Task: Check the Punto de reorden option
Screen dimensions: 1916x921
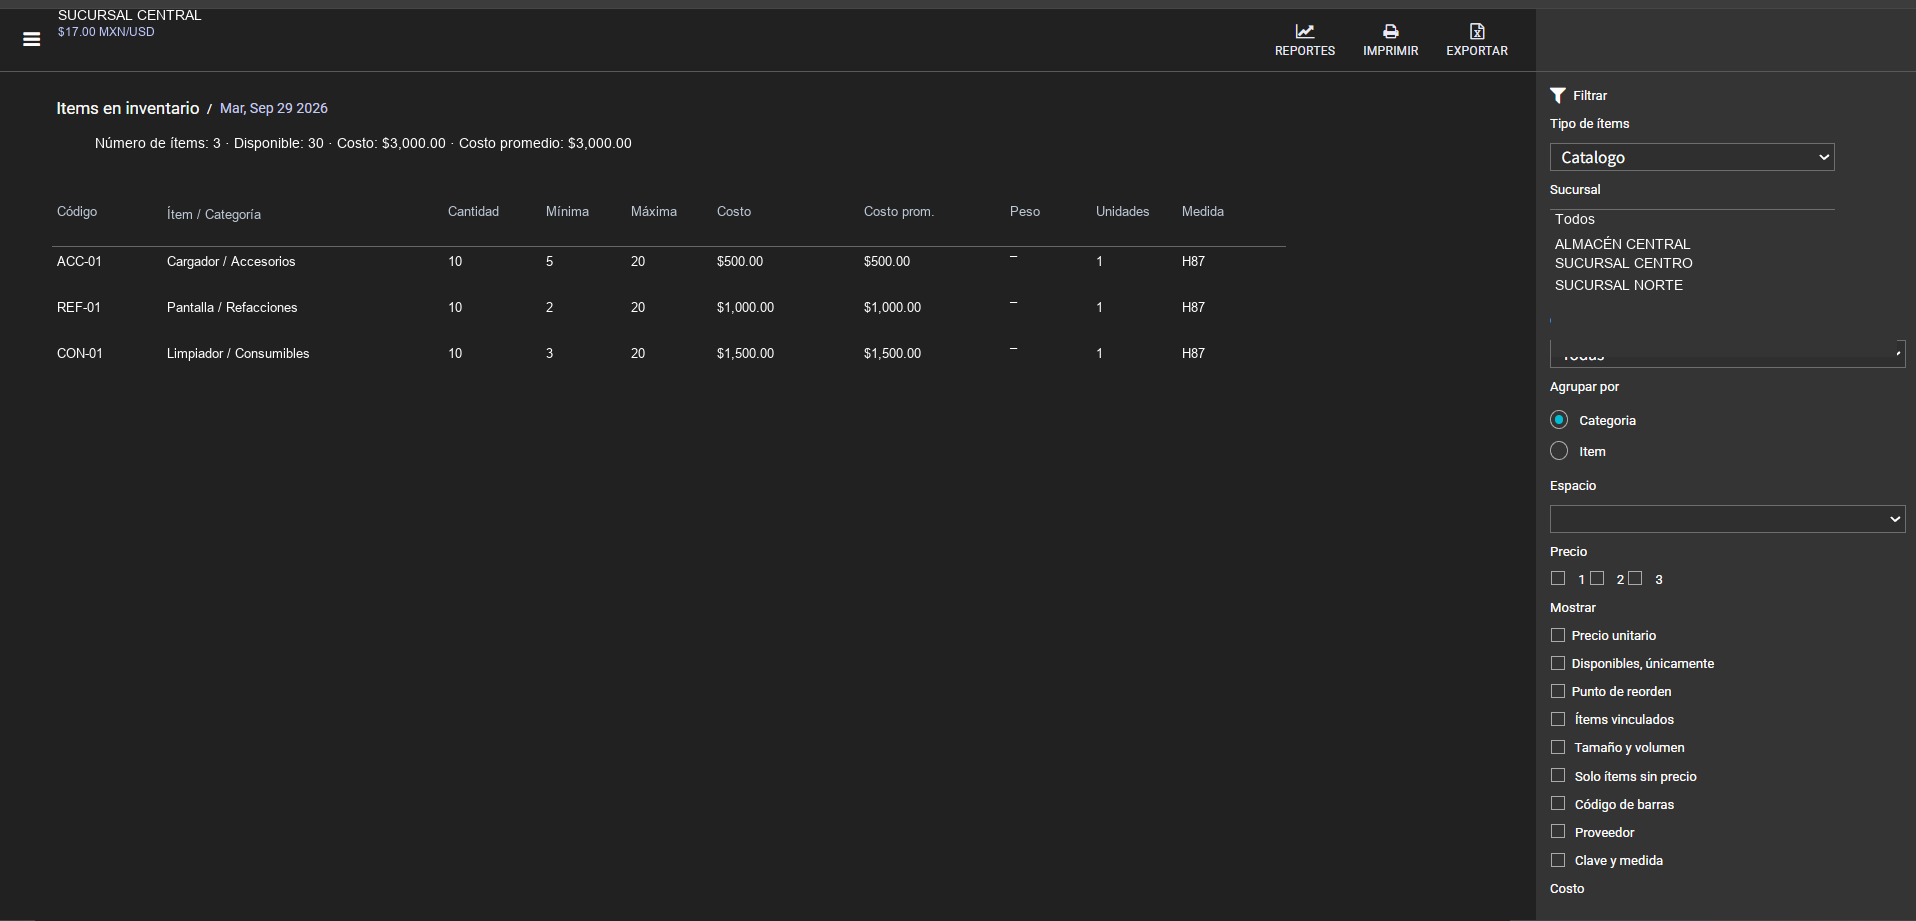Action: pos(1558,691)
